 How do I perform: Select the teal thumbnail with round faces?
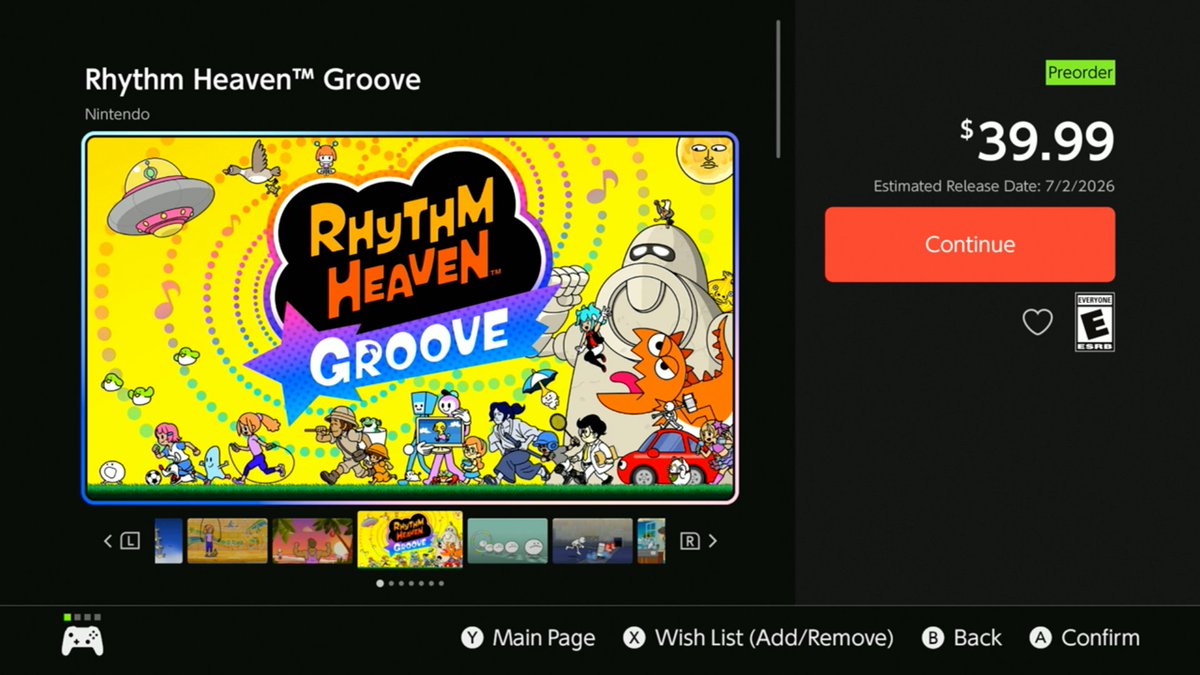click(x=508, y=541)
